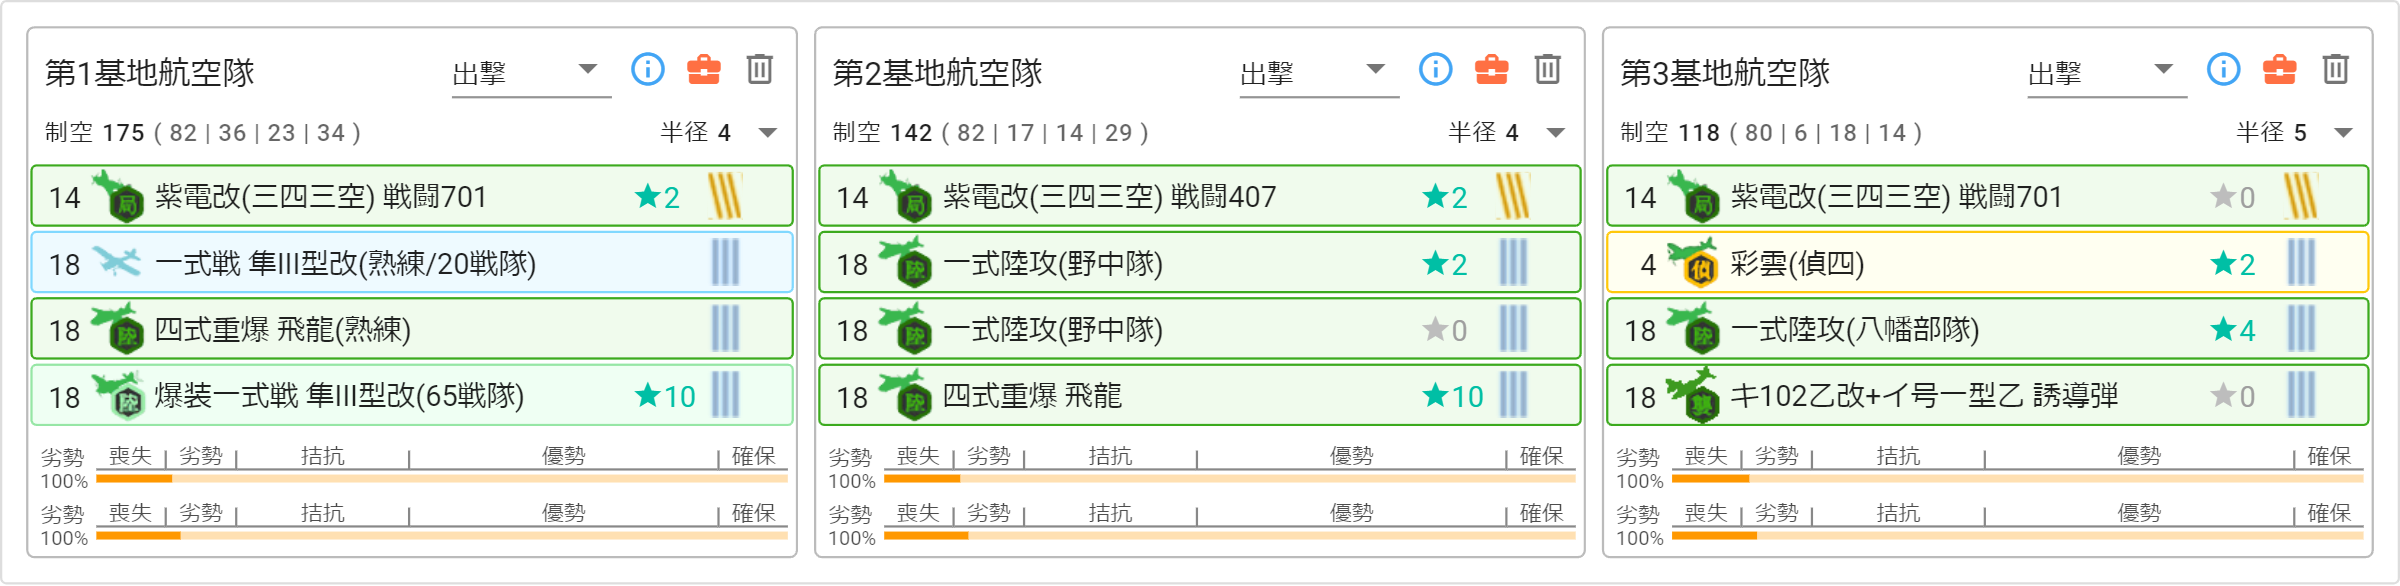Click proficiency stripes of 紫電改(三四三空) 戦闘407
2400x586 pixels.
click(1513, 196)
